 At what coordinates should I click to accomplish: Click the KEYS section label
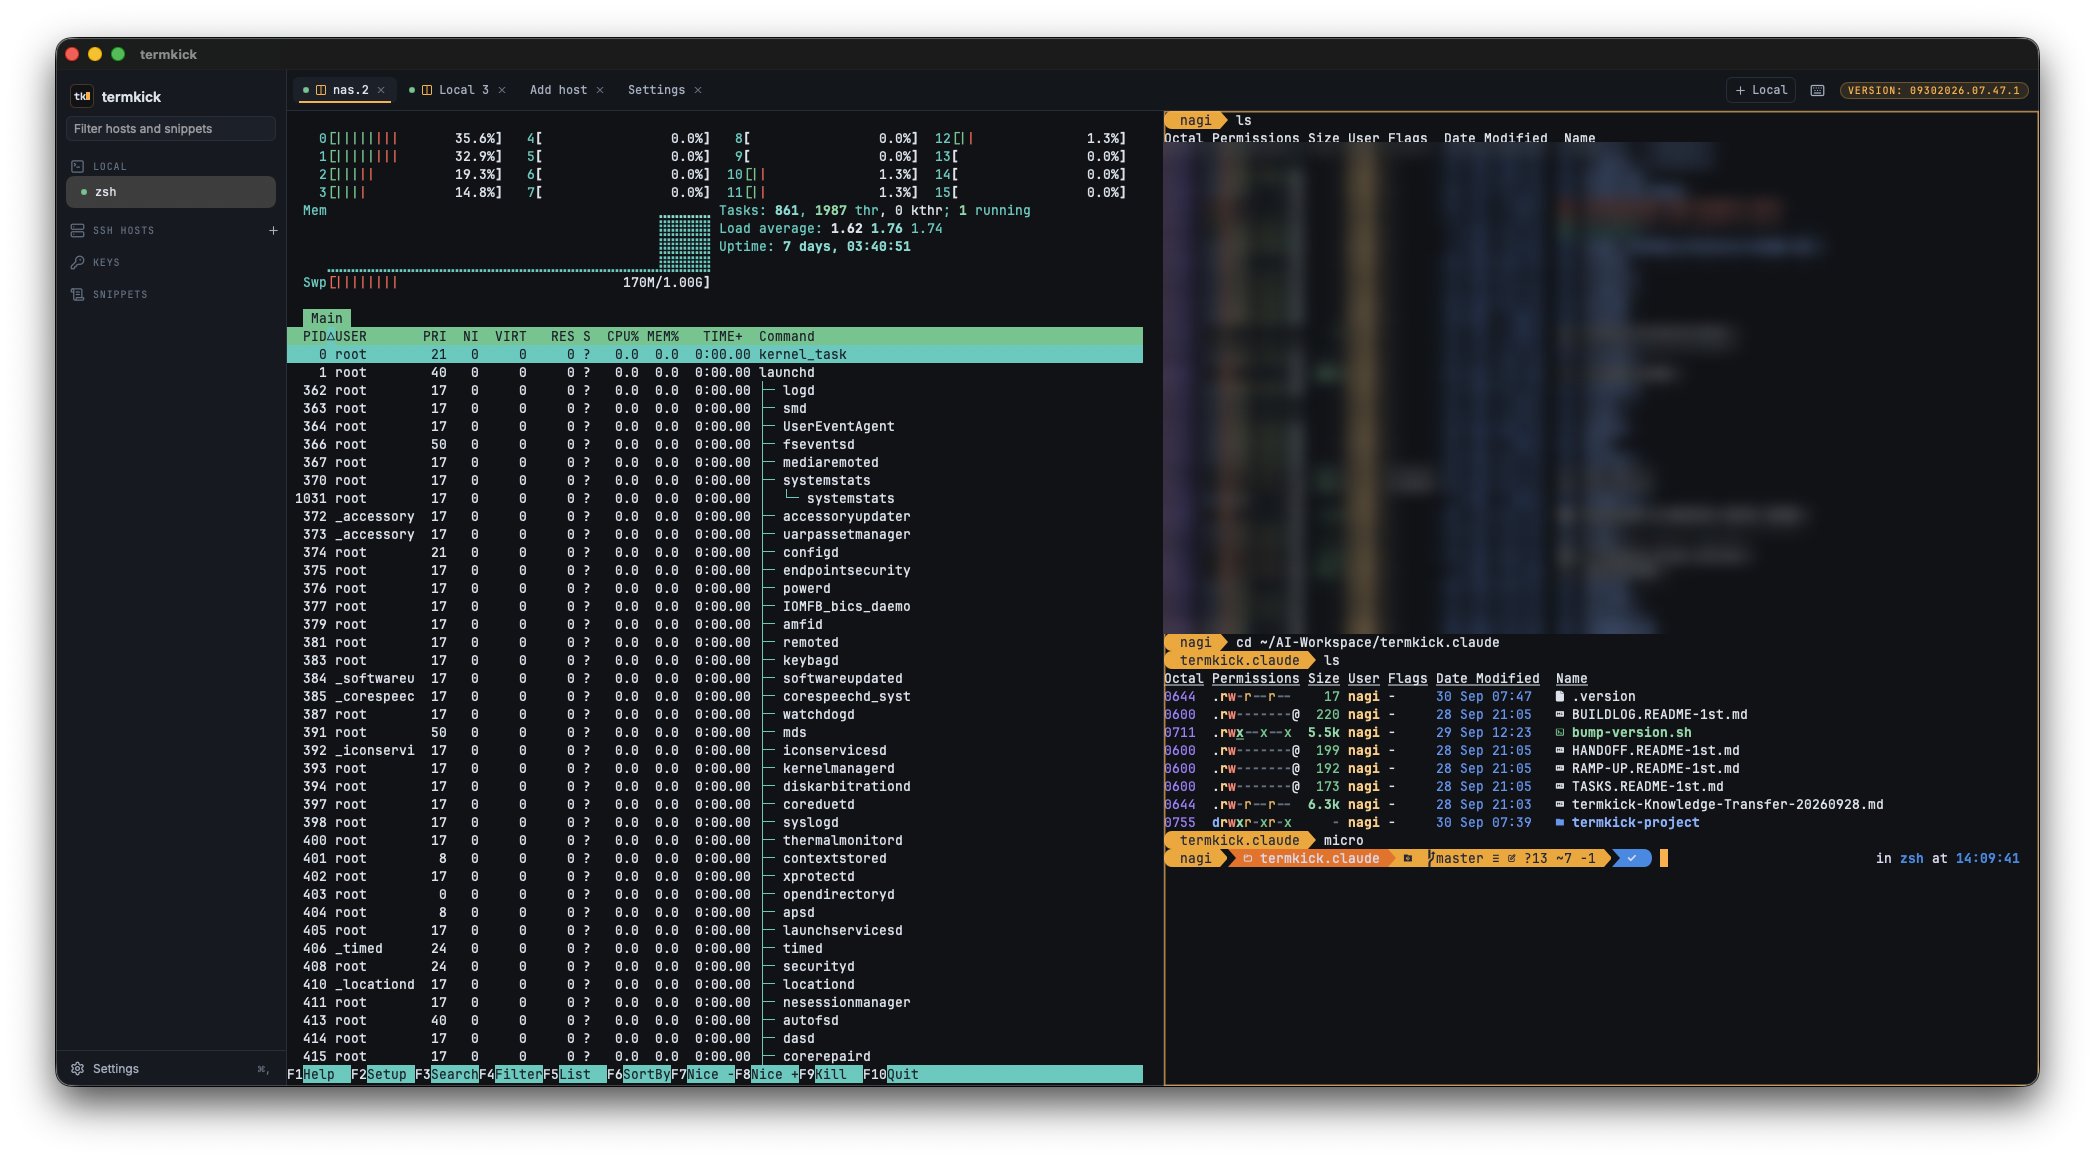106,262
